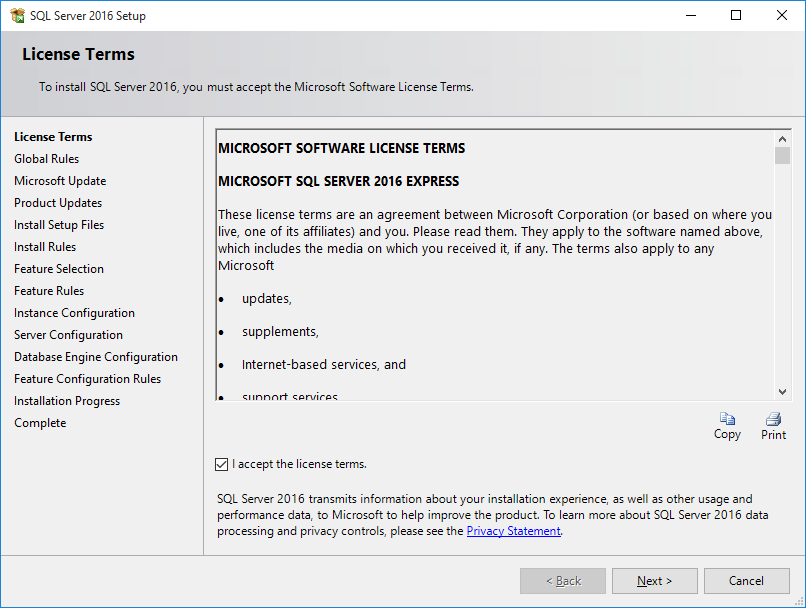Select Server Configuration step

tap(68, 334)
